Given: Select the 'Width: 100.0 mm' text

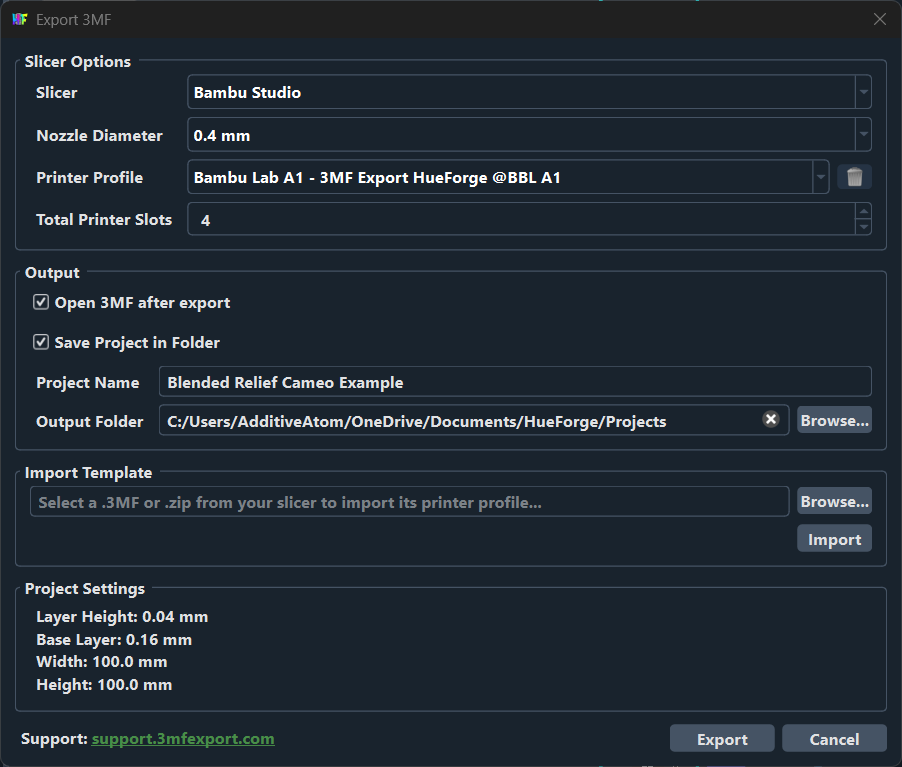Looking at the screenshot, I should [102, 662].
